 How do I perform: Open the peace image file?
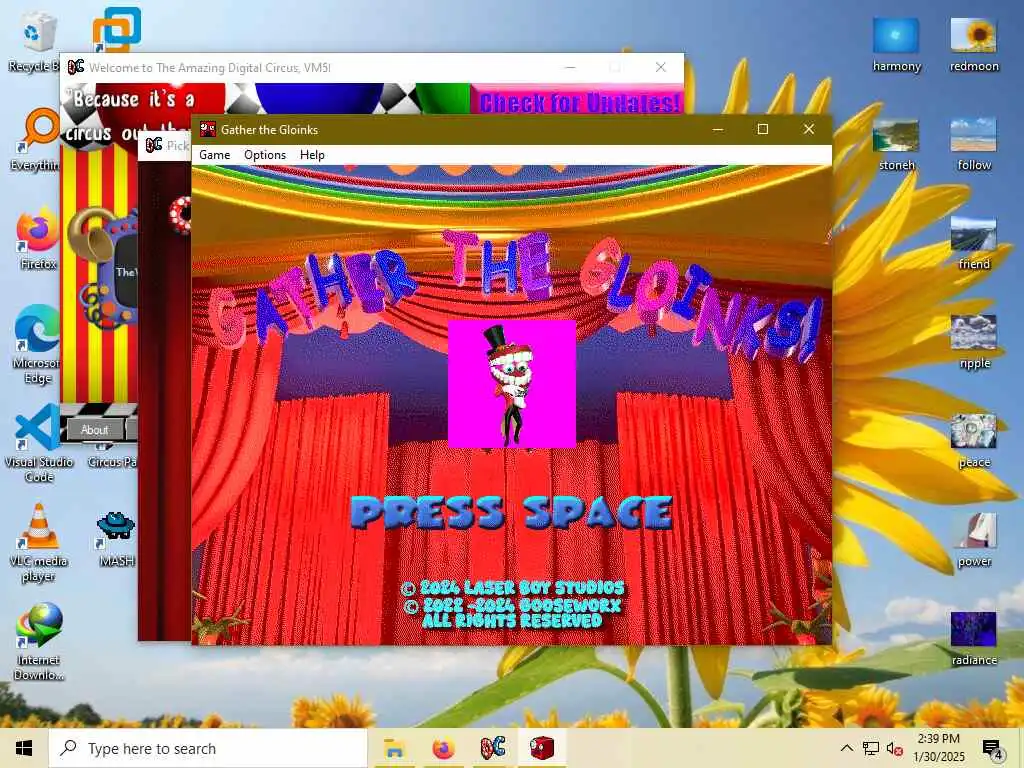pyautogui.click(x=974, y=441)
